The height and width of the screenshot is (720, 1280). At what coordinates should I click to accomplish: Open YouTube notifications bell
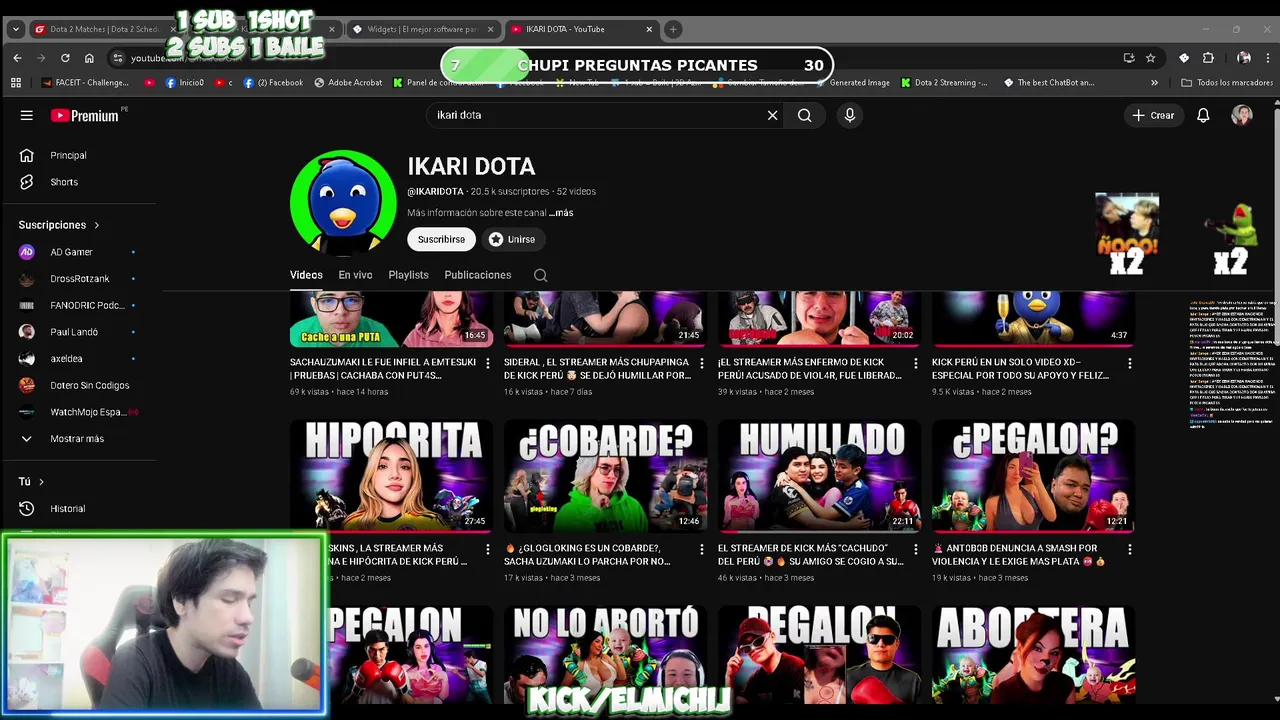click(1203, 115)
